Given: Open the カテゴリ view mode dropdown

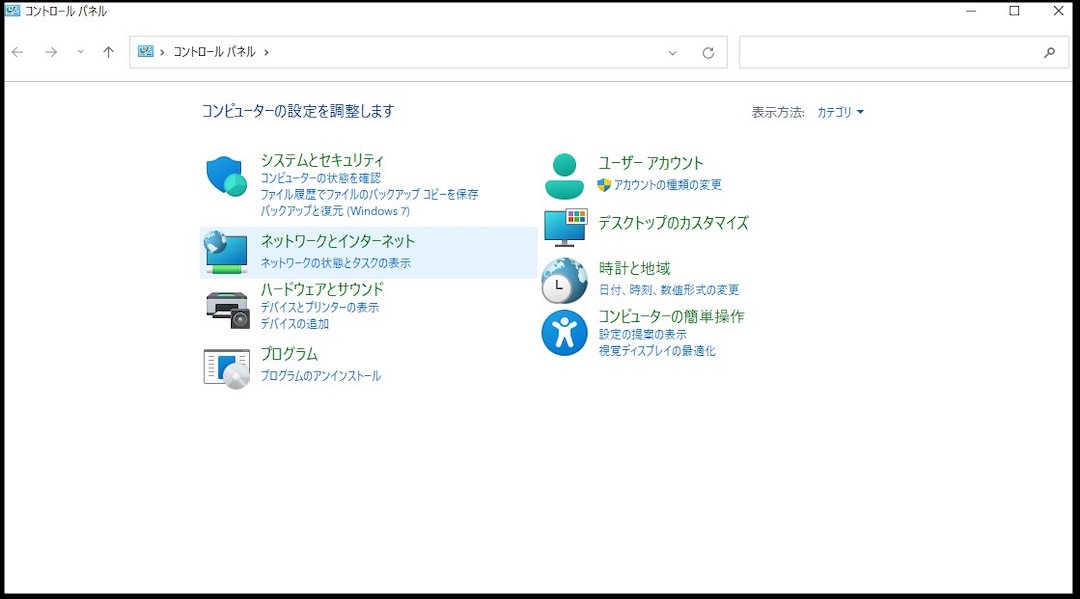Looking at the screenshot, I should [x=841, y=112].
